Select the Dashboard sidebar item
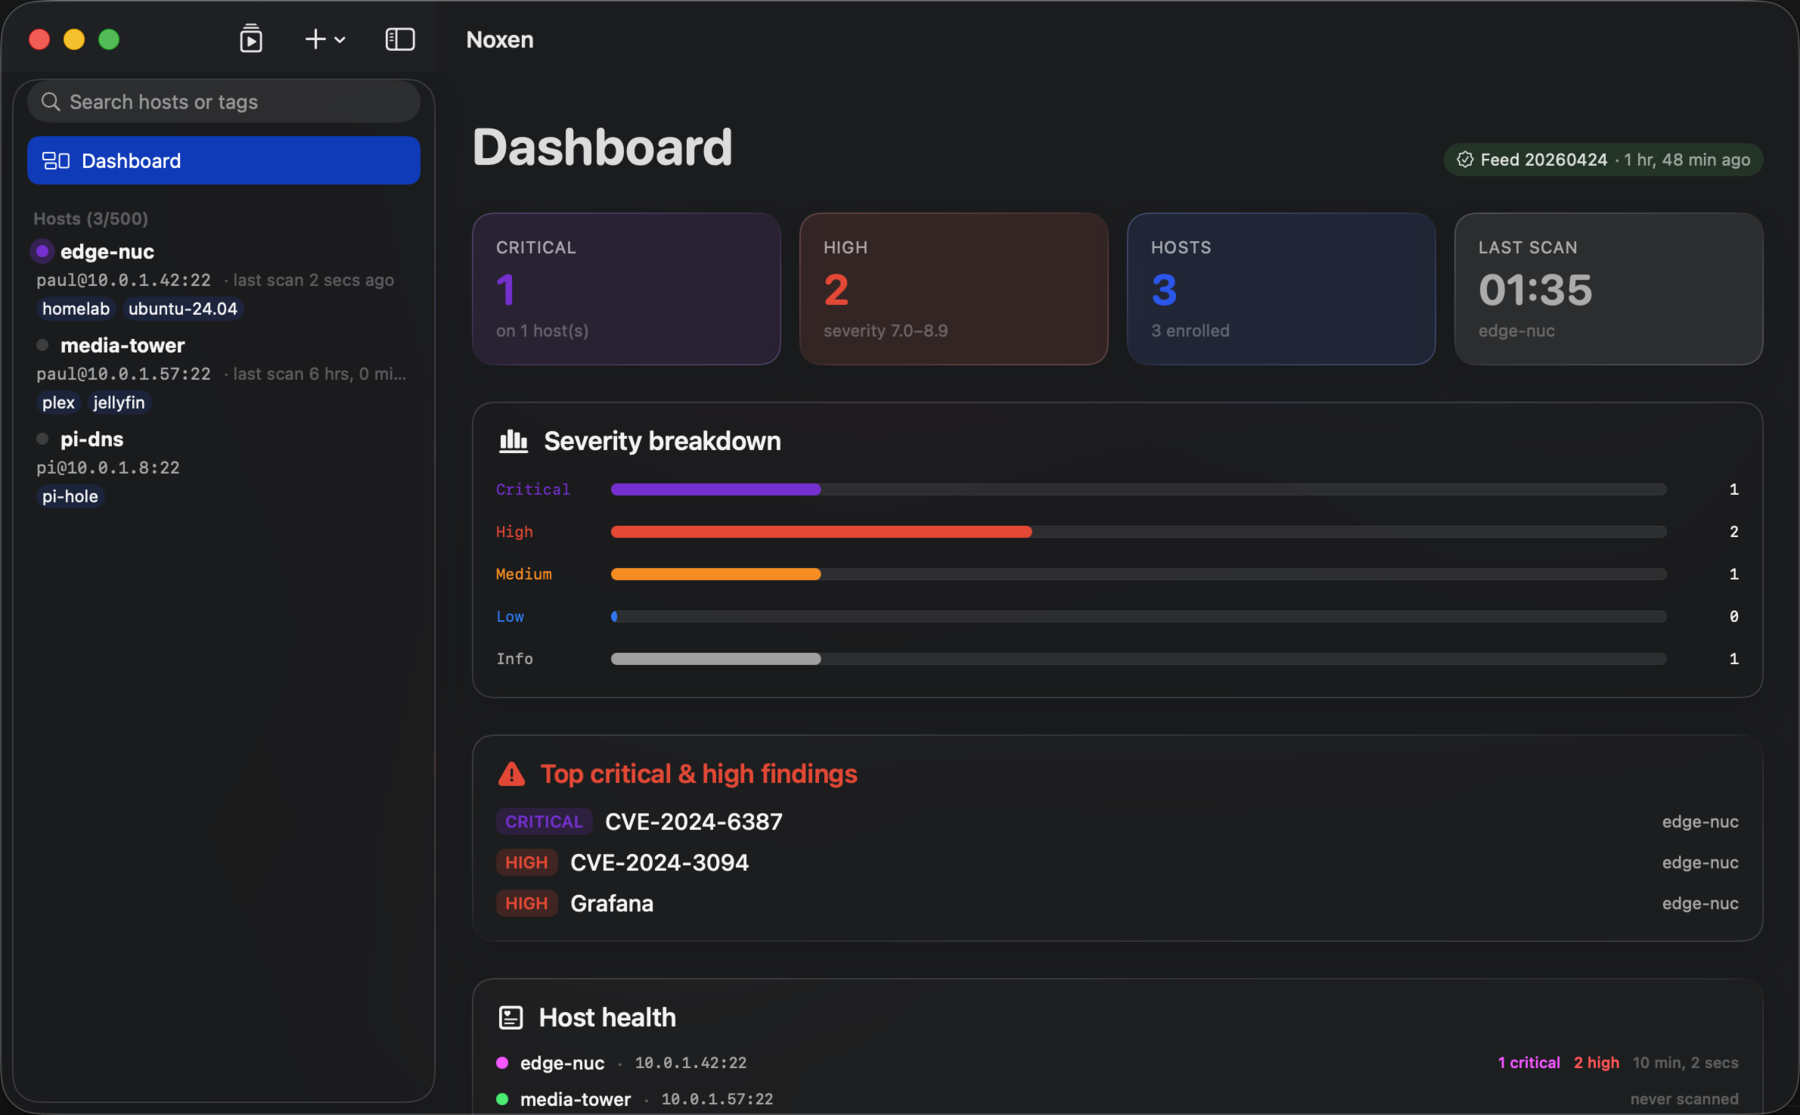 click(224, 161)
